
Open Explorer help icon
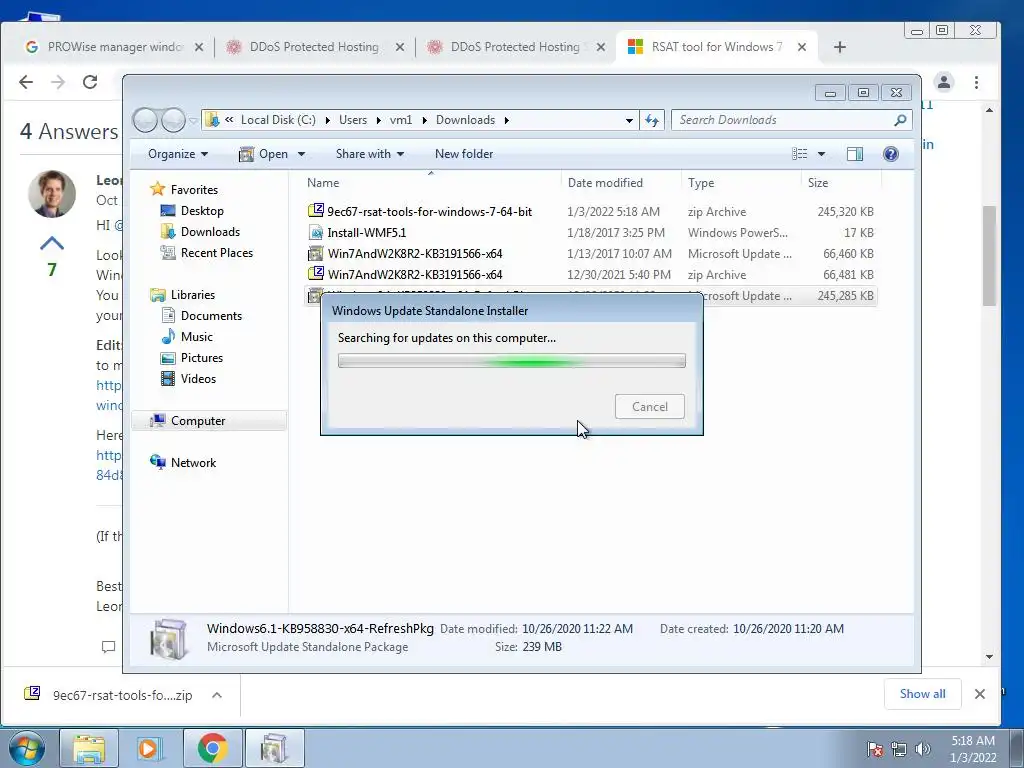890,153
